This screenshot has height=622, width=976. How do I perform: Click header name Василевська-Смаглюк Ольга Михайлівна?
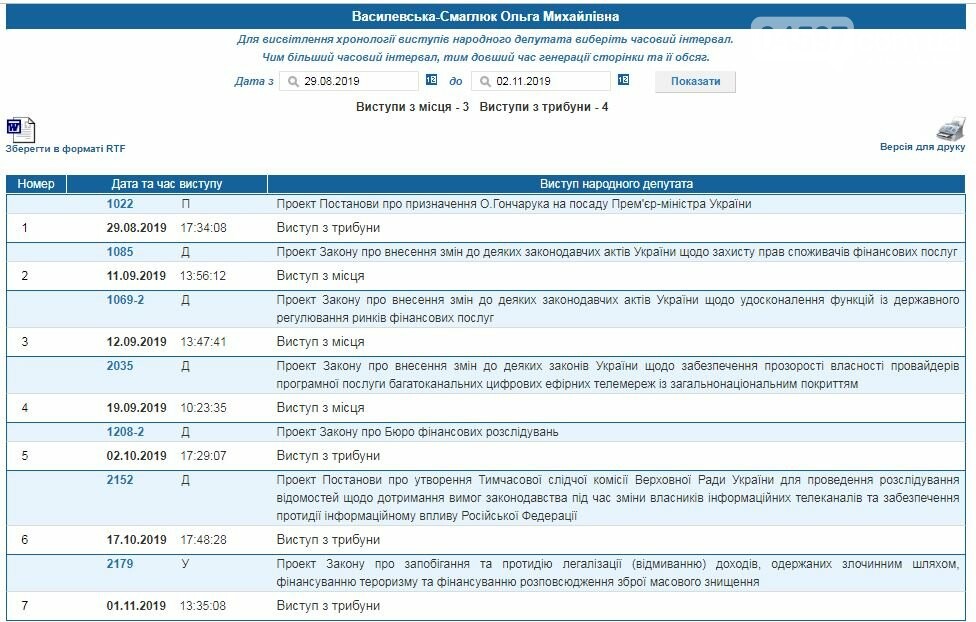point(486,17)
